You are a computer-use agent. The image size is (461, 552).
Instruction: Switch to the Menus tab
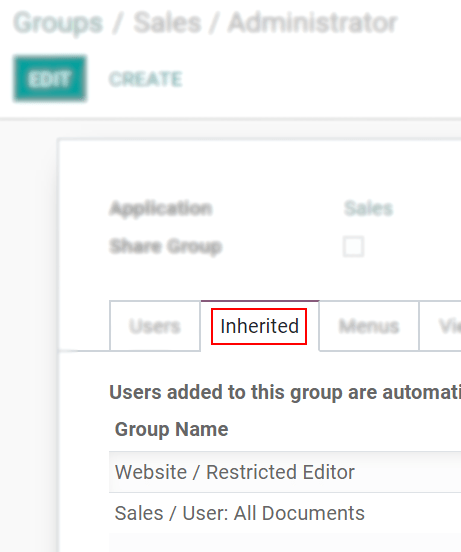[369, 326]
